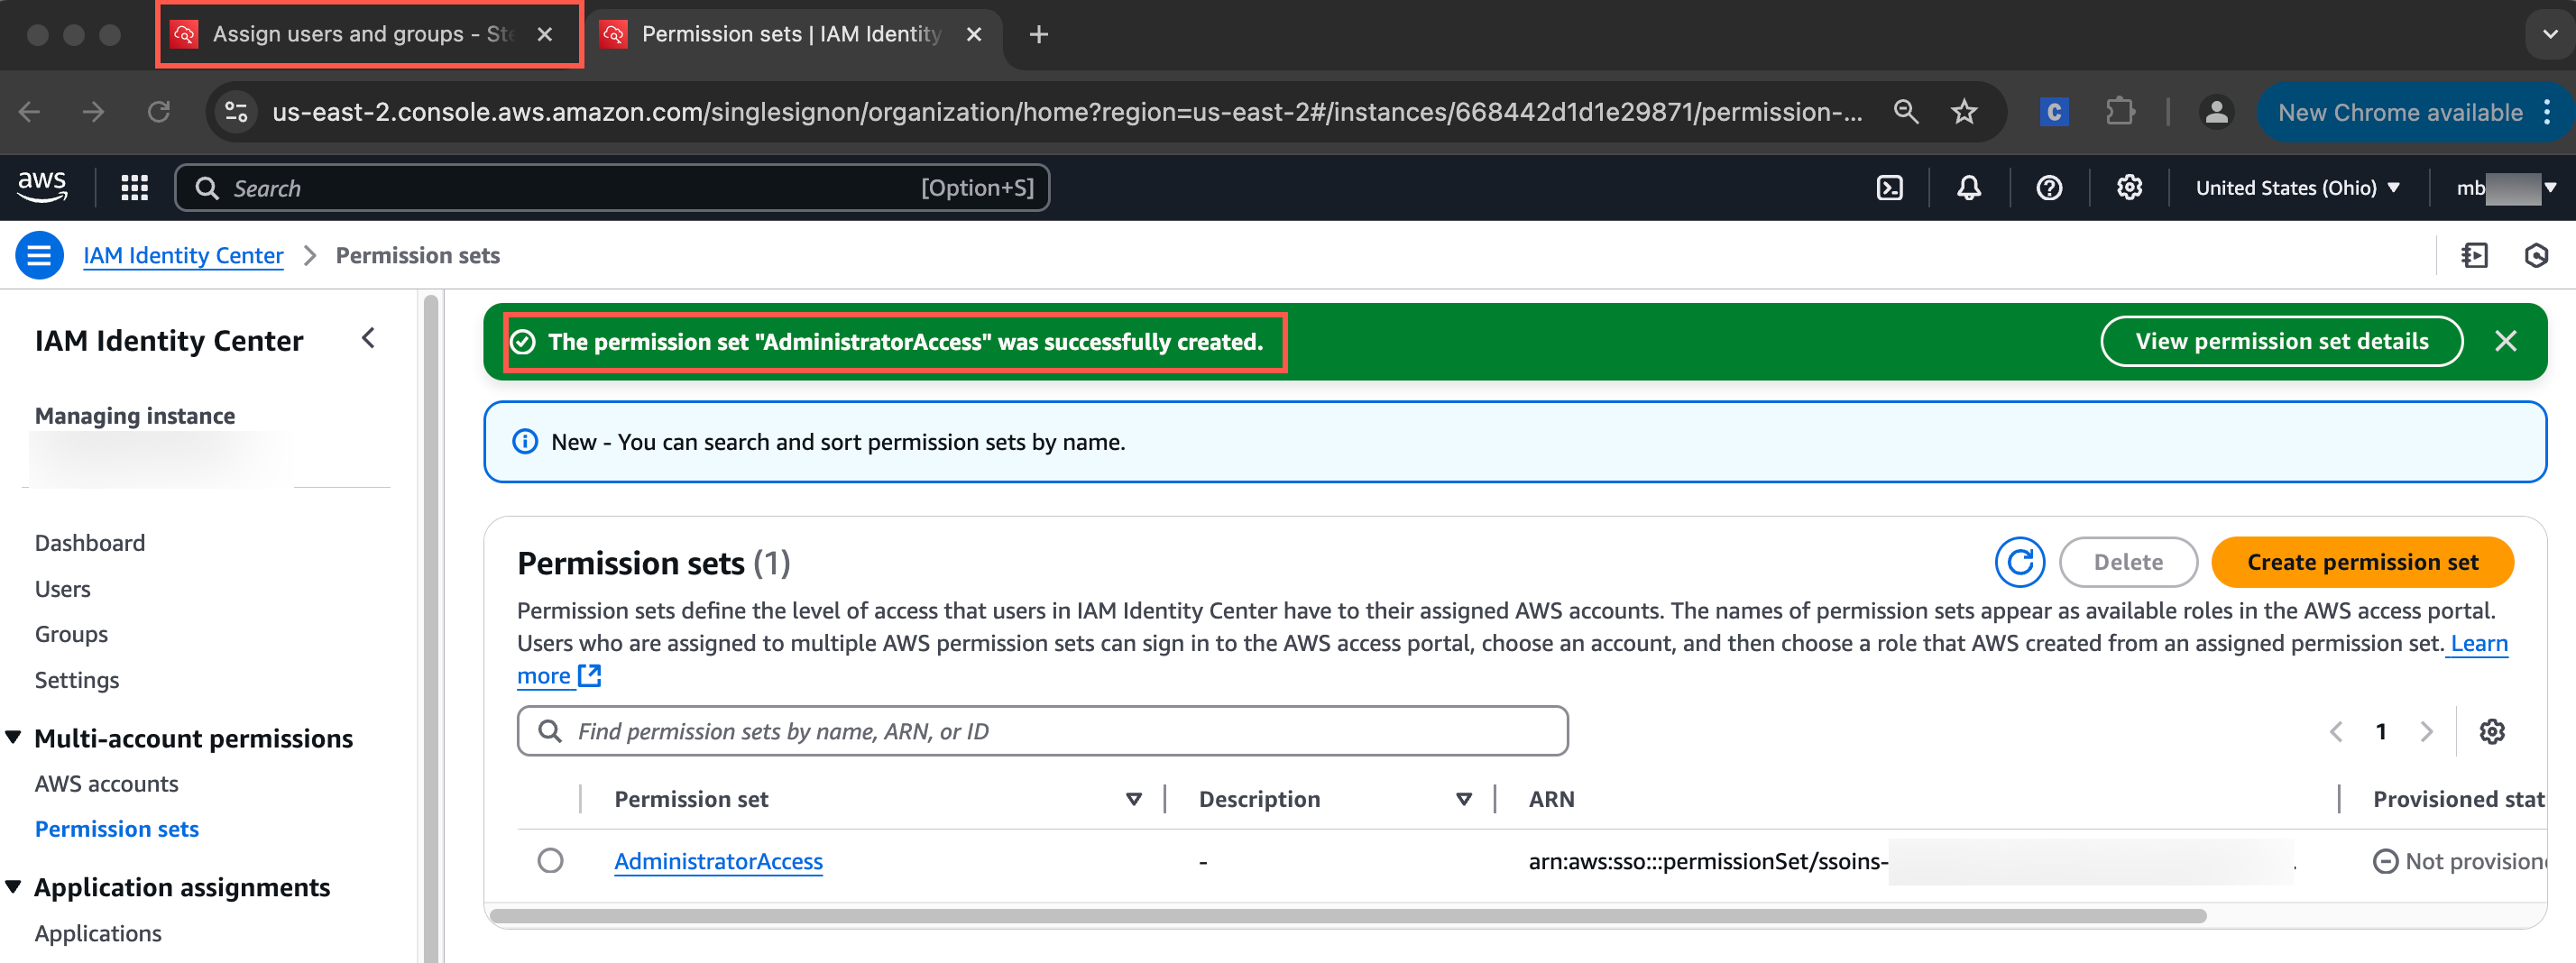Open table preferences gear icon
This screenshot has height=963, width=2576.
pyautogui.click(x=2491, y=732)
